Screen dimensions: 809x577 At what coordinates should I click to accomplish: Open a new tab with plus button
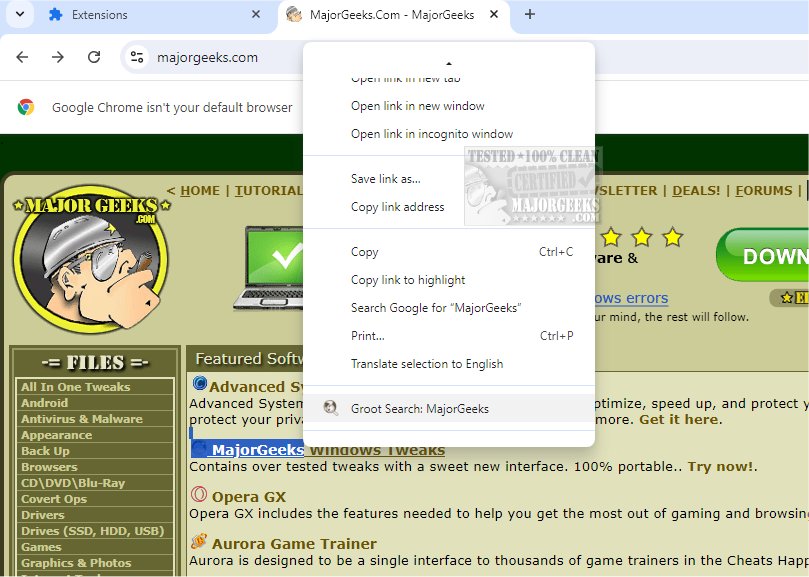[529, 14]
